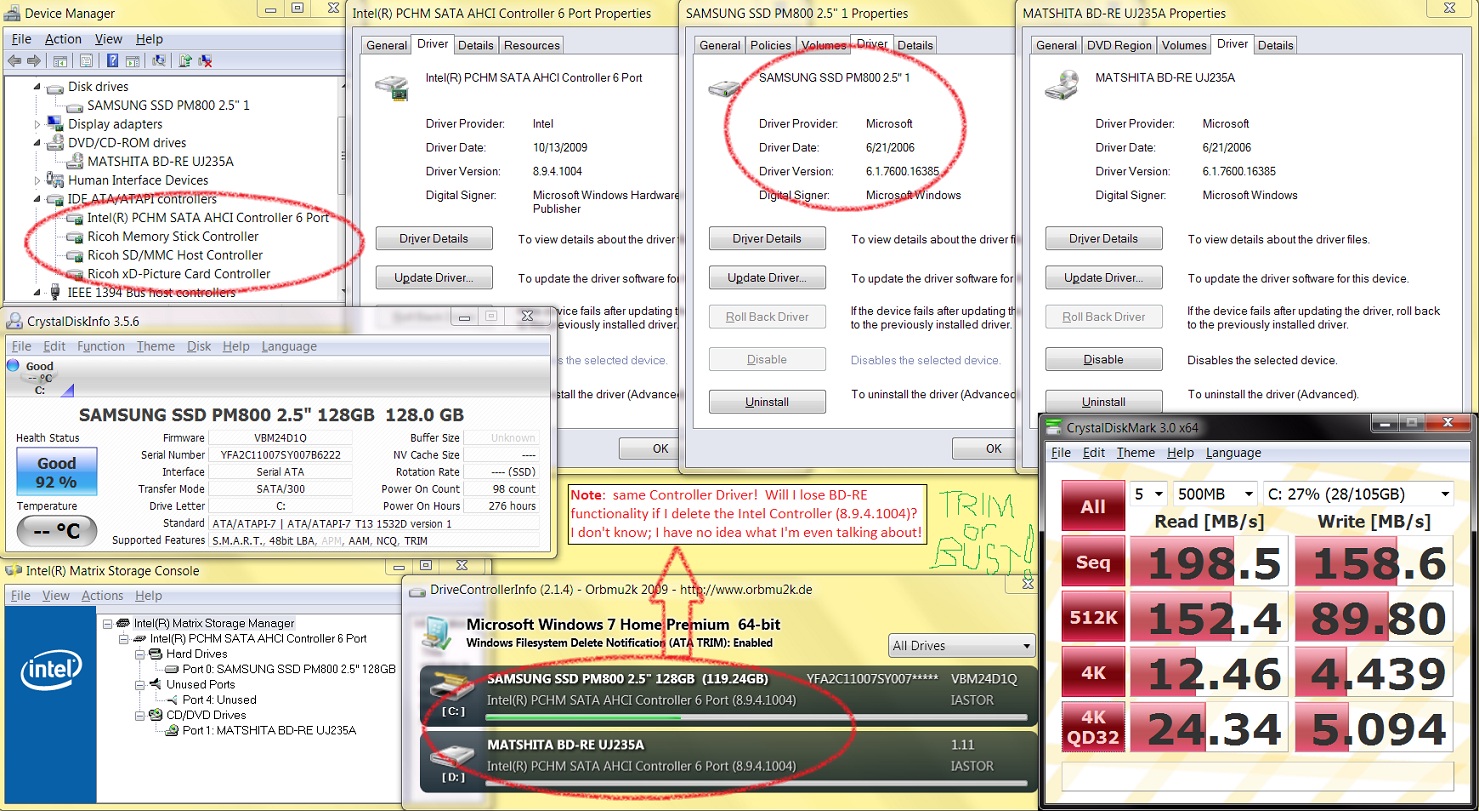The width and height of the screenshot is (1479, 811).
Task: Click Scan for hardware changes toolbar icon
Action: coord(158,61)
